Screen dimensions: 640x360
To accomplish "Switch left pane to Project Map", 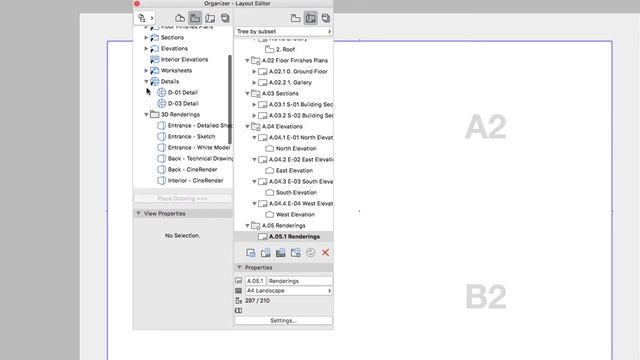I will click(180, 18).
